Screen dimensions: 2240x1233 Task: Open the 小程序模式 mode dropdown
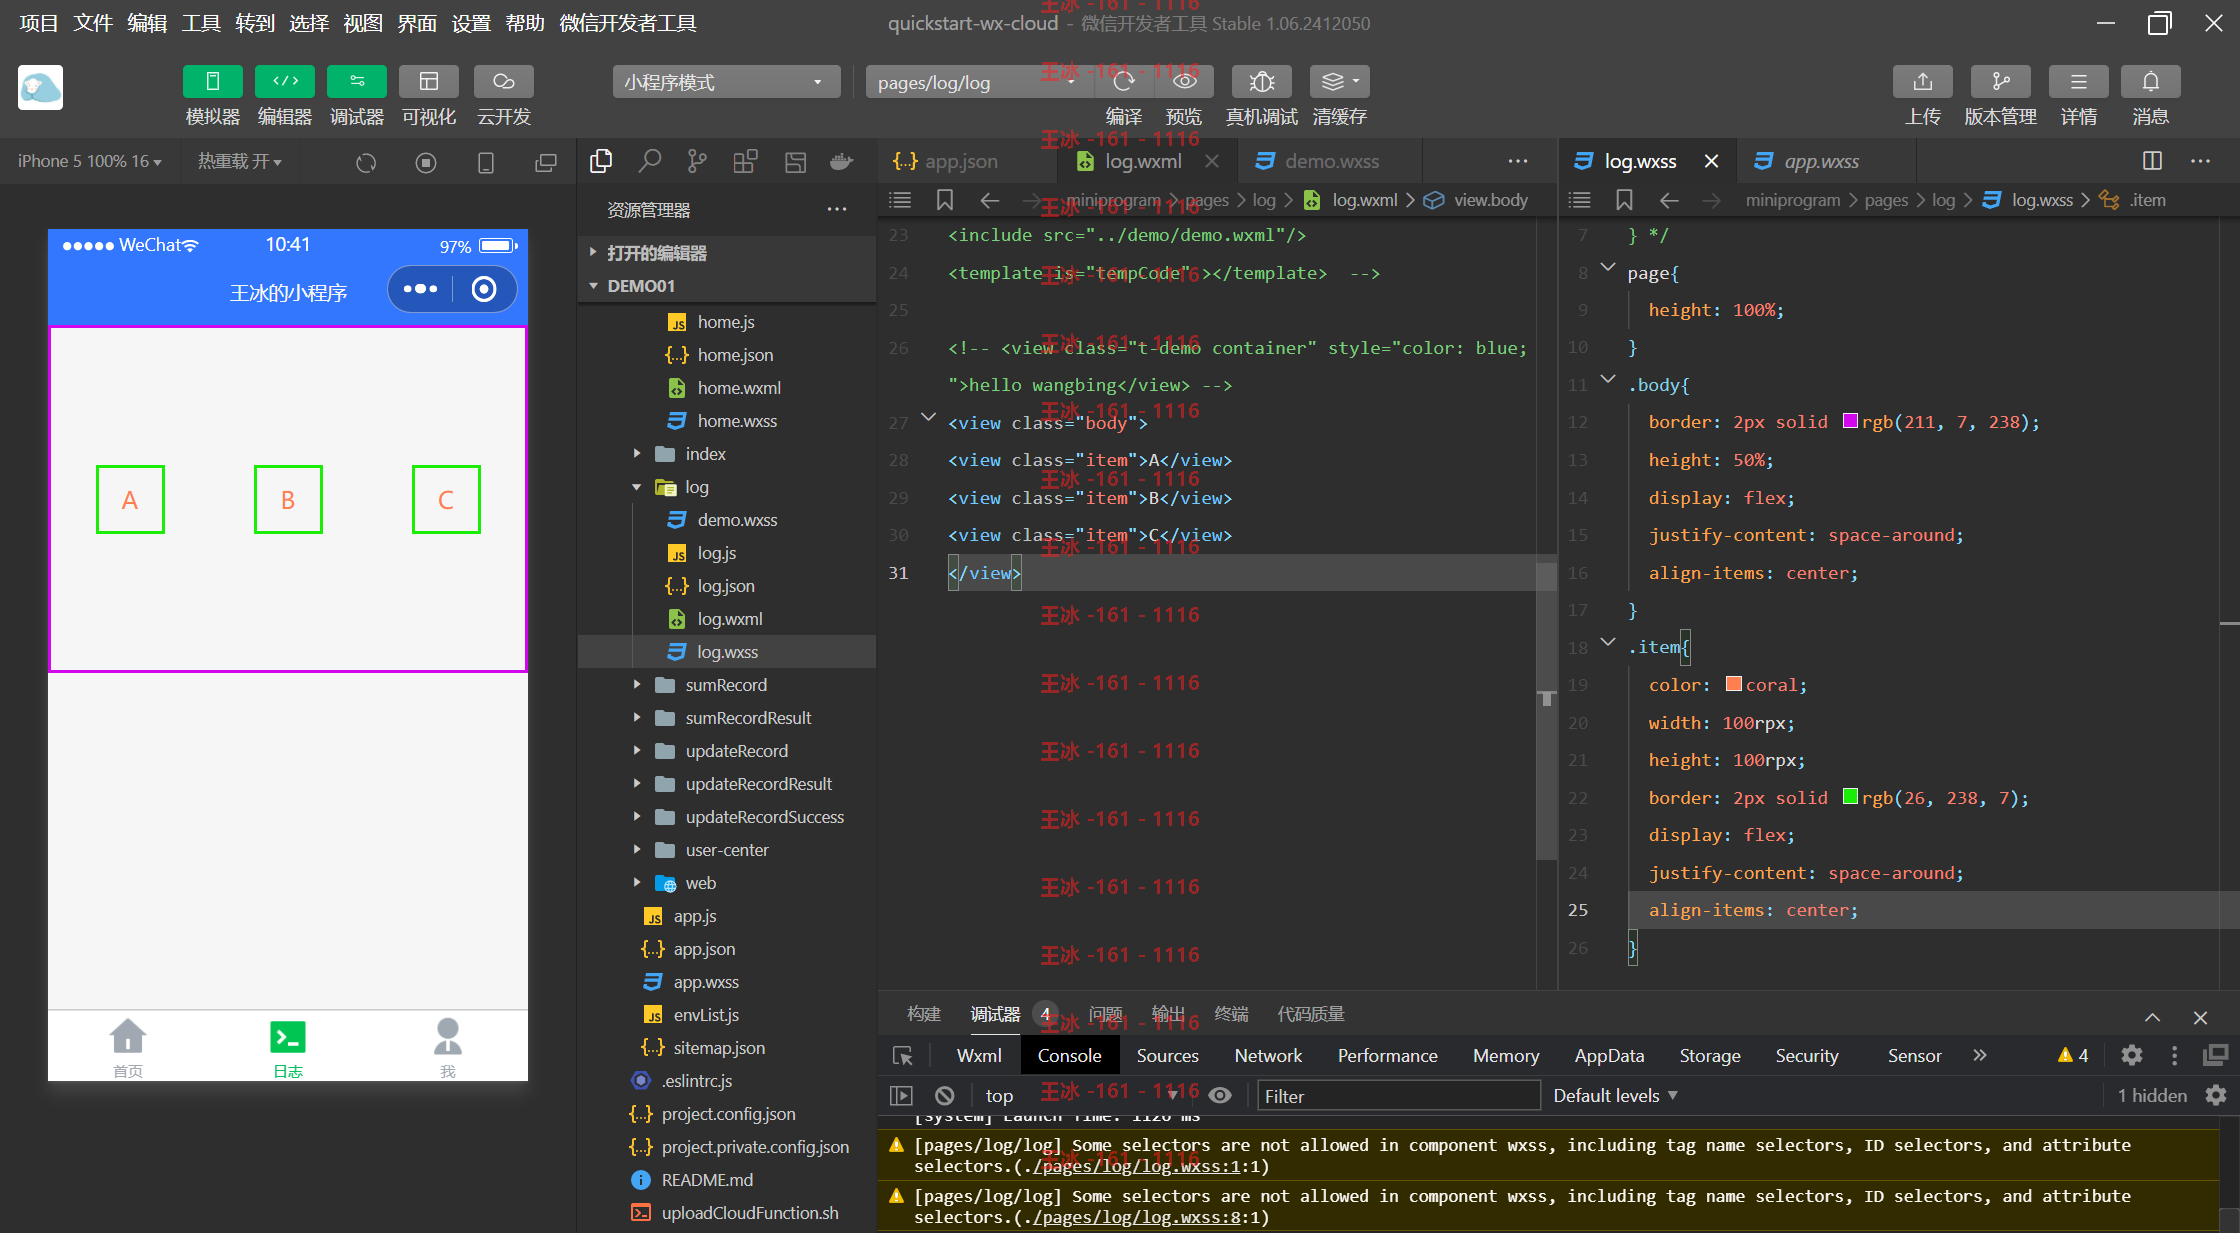725,82
